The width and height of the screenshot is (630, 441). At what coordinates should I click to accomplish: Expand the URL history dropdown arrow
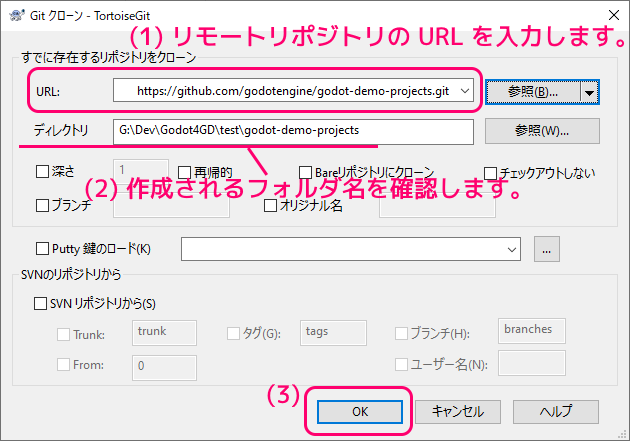[x=465, y=91]
